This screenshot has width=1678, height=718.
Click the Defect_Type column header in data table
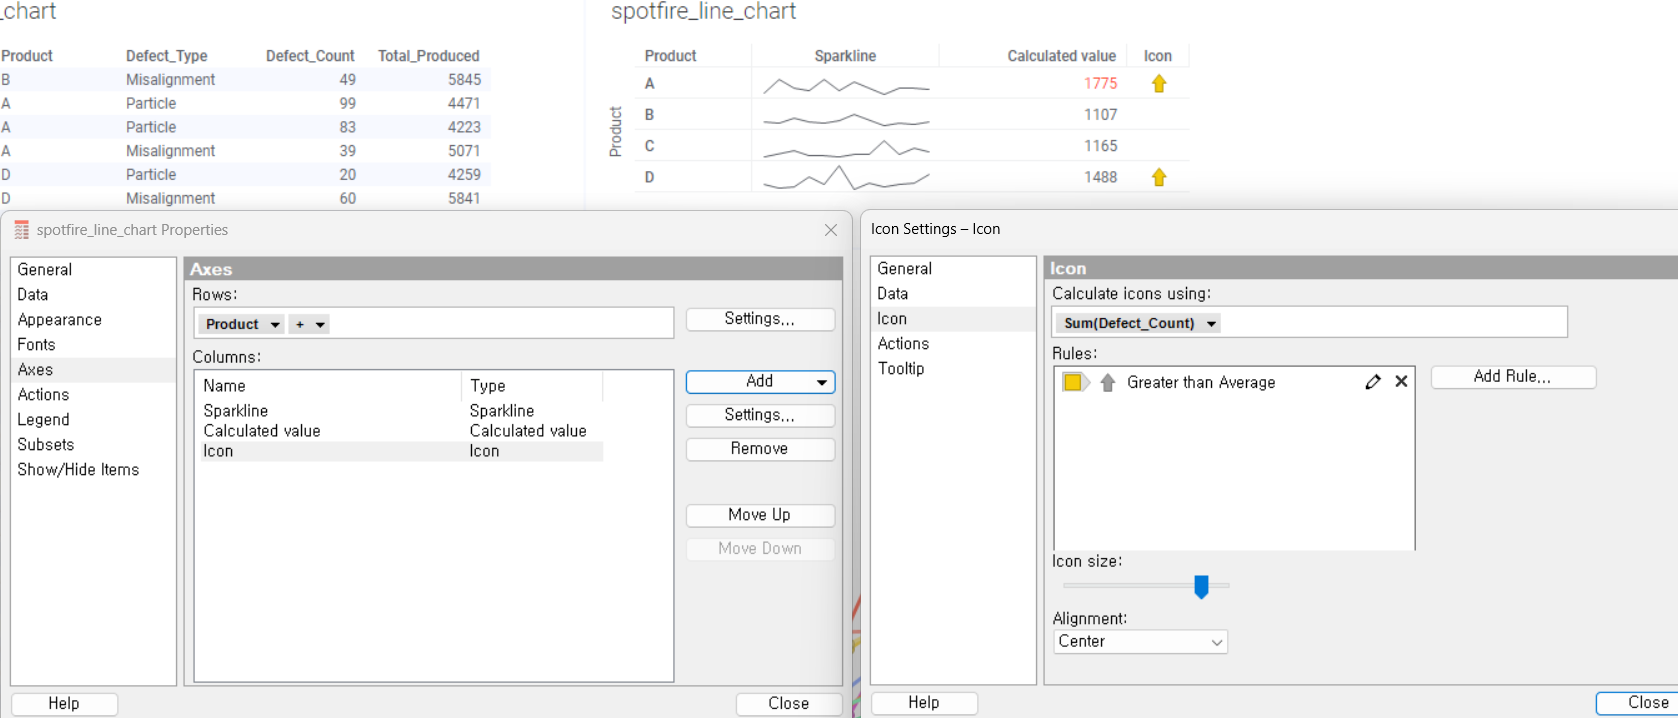pyautogui.click(x=167, y=56)
